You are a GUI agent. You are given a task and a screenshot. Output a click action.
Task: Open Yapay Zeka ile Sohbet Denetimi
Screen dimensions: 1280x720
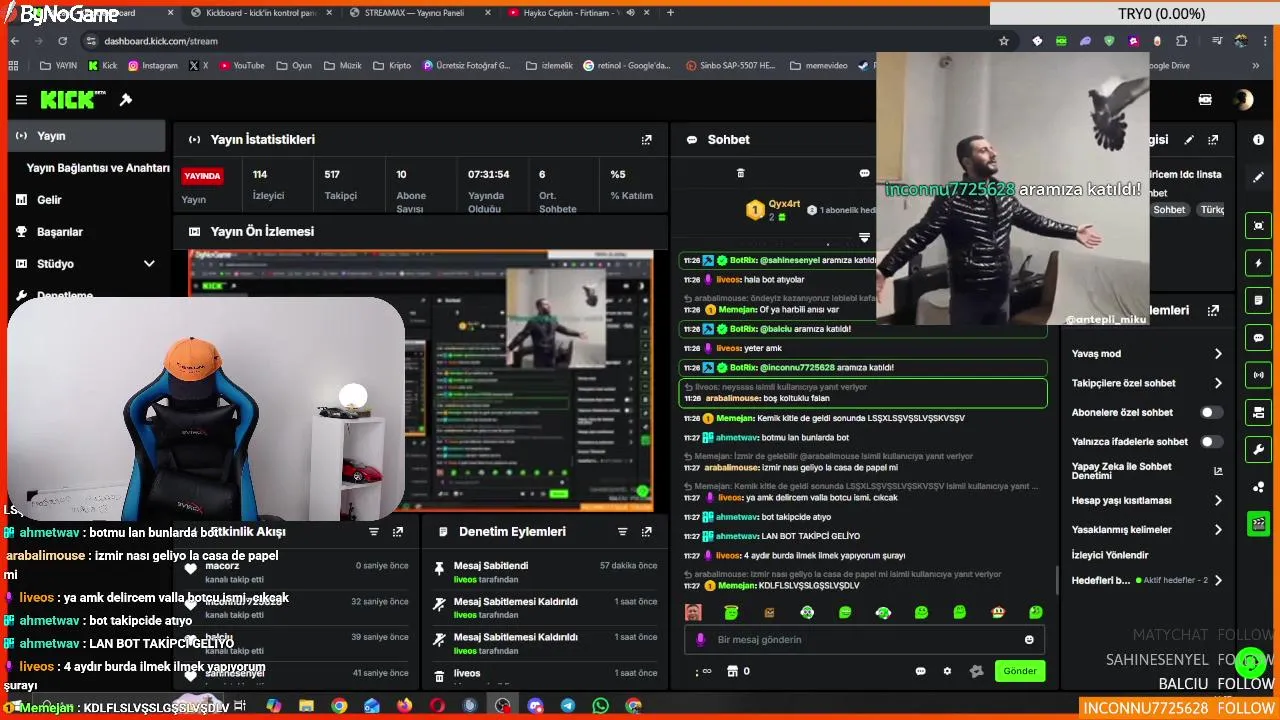1147,471
